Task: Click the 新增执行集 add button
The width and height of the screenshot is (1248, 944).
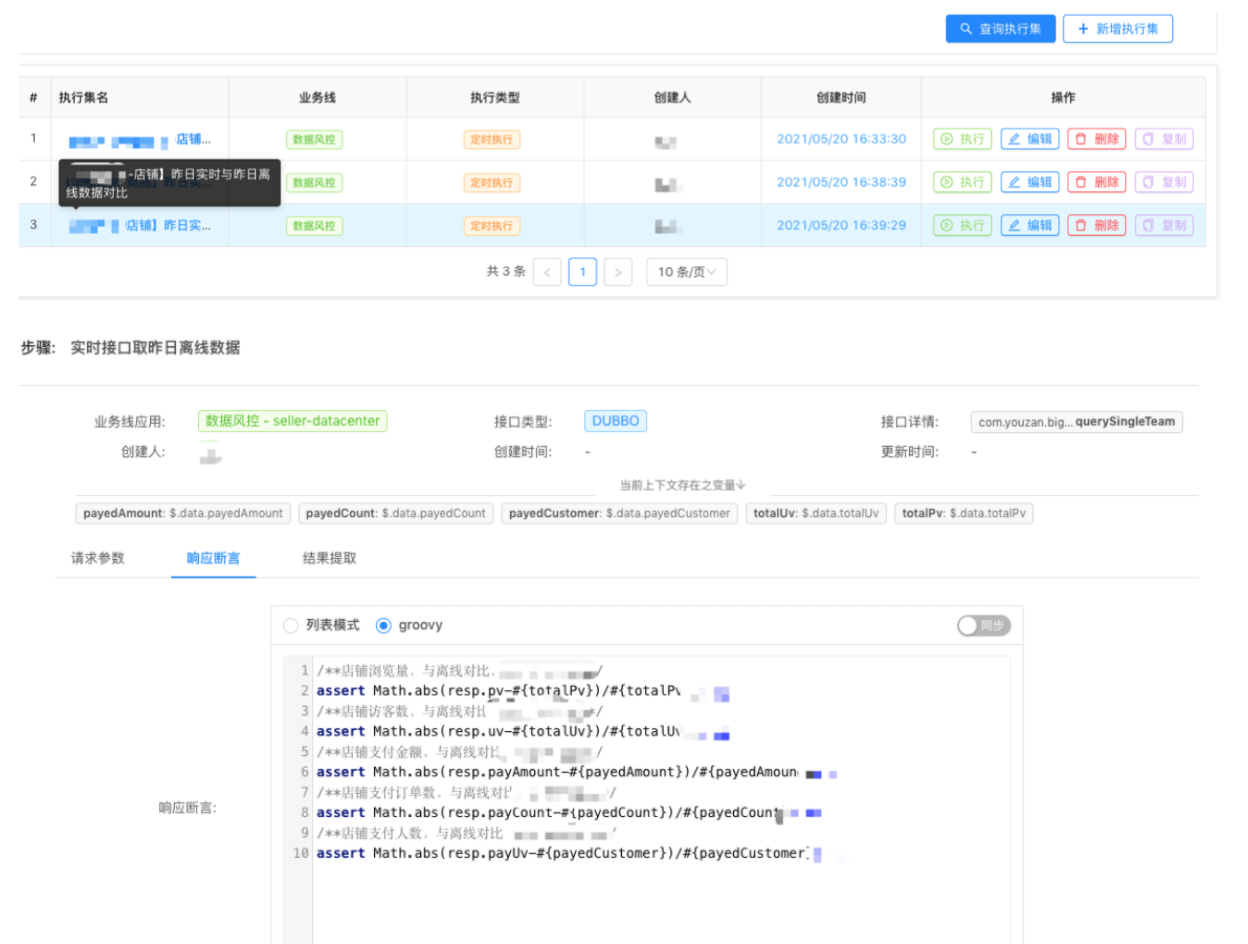Action: point(1117,29)
